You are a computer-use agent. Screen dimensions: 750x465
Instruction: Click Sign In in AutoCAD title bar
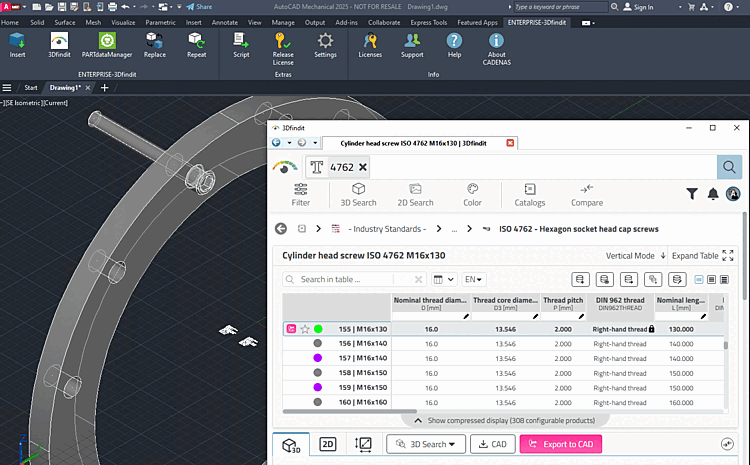639,7
